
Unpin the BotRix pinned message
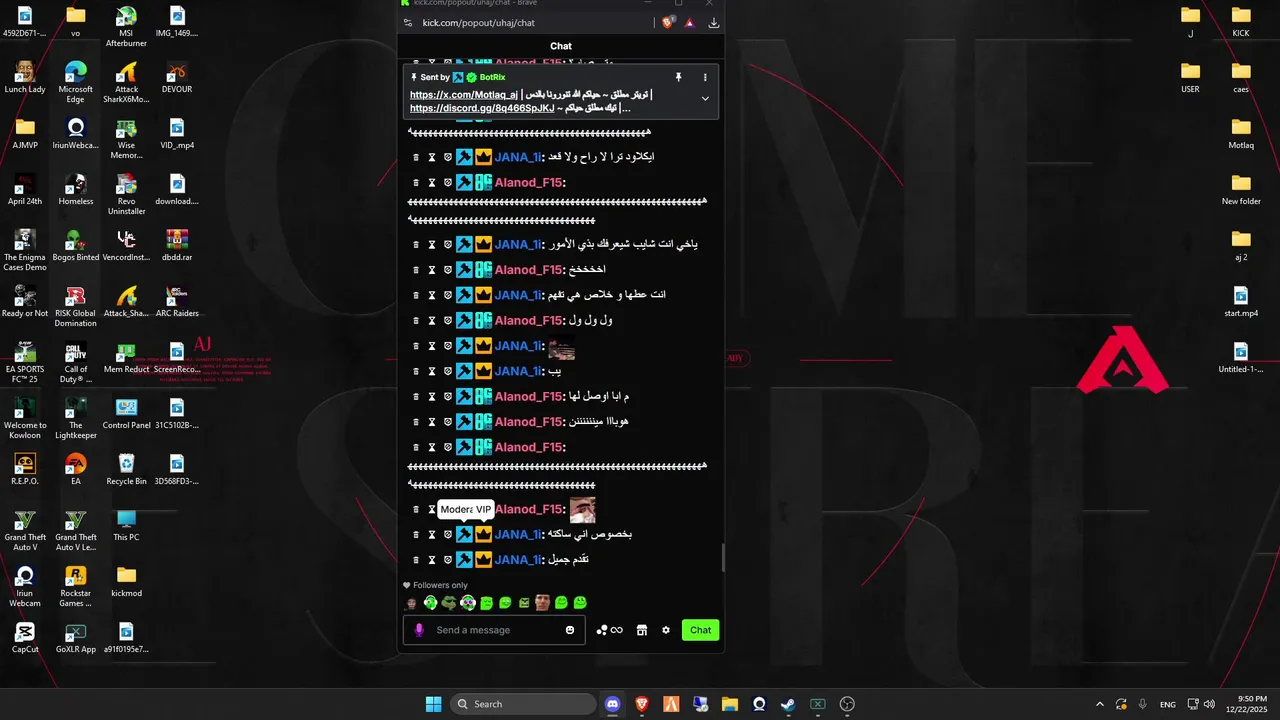click(x=678, y=77)
